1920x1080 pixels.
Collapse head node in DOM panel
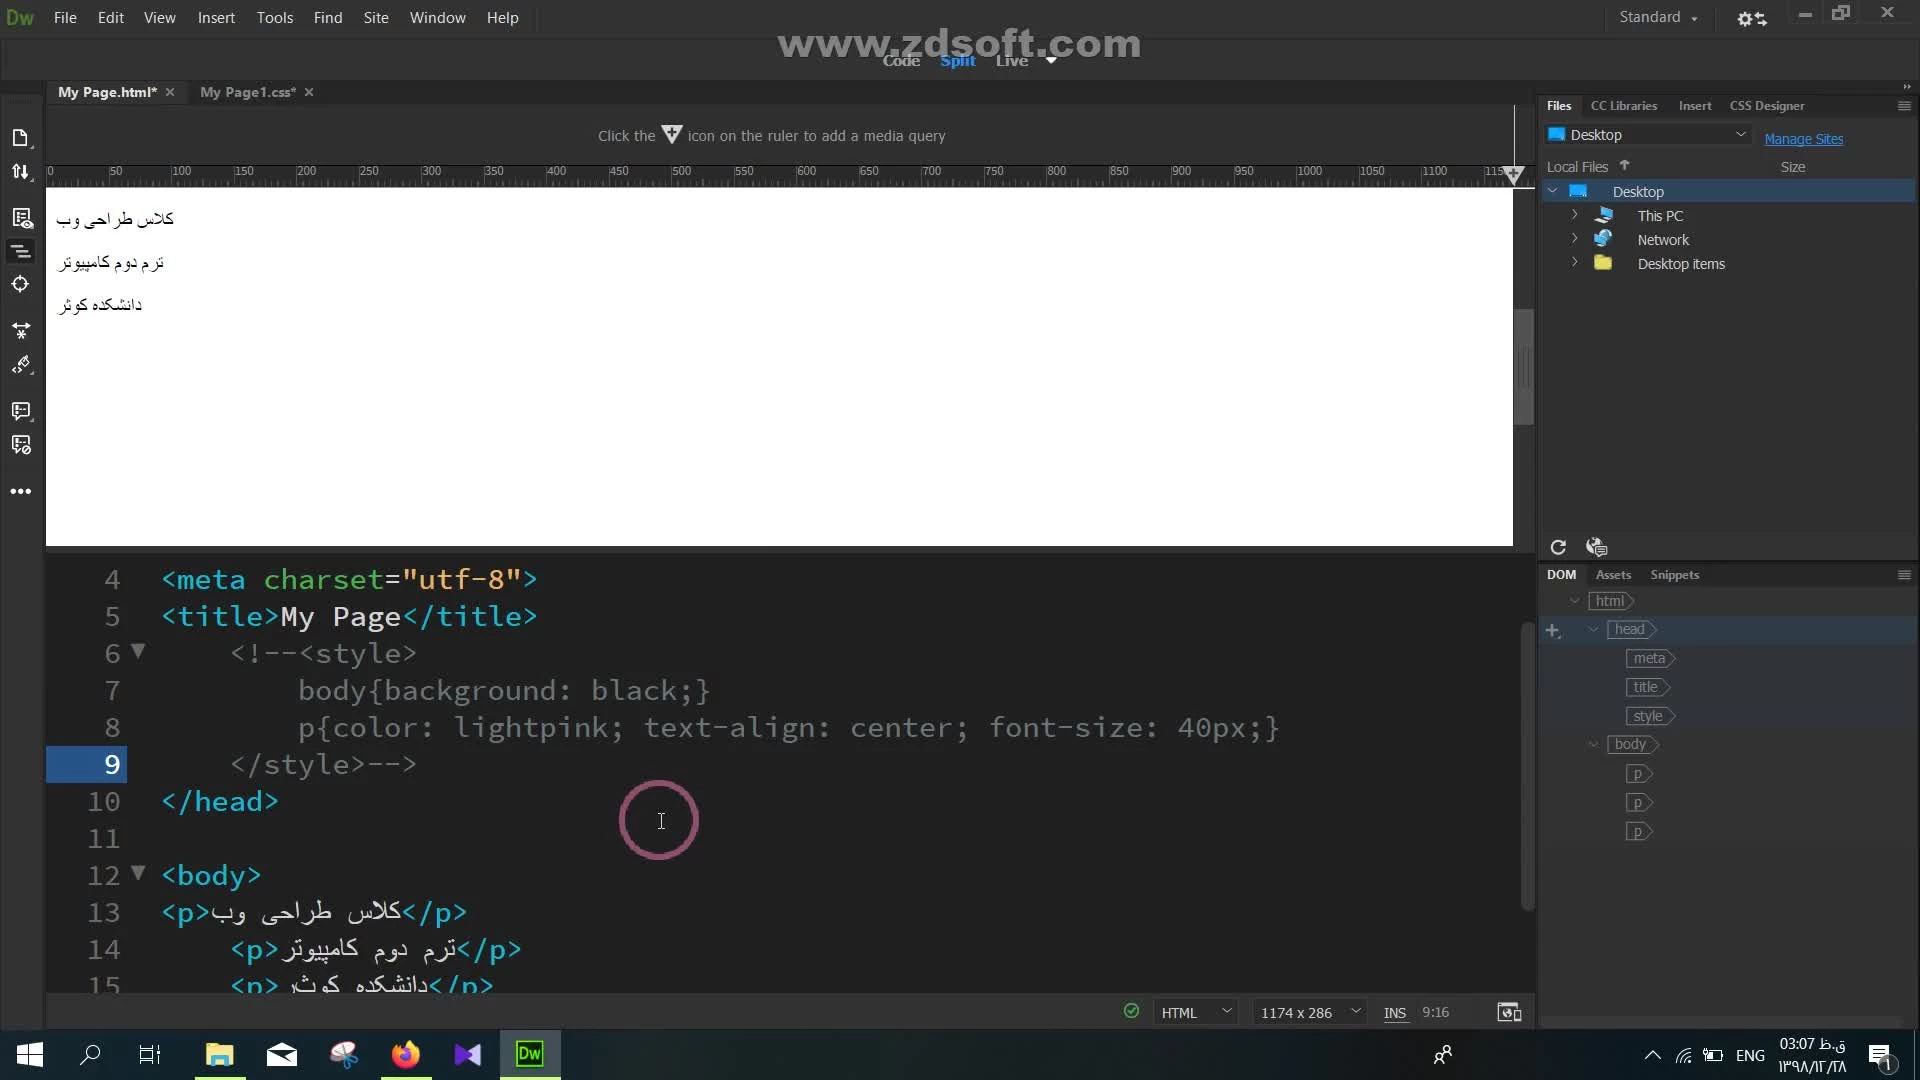(1594, 630)
